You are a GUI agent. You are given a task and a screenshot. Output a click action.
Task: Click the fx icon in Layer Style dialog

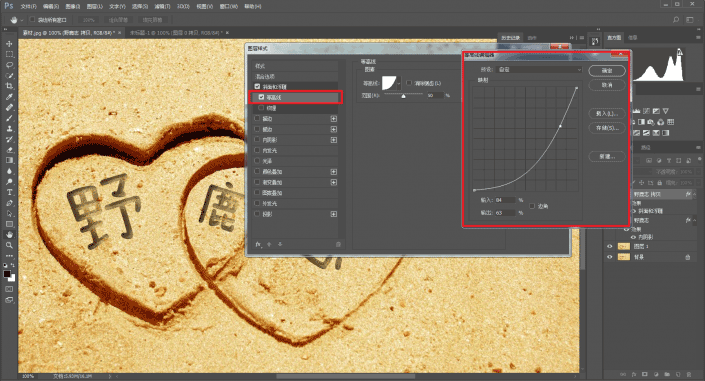258,244
